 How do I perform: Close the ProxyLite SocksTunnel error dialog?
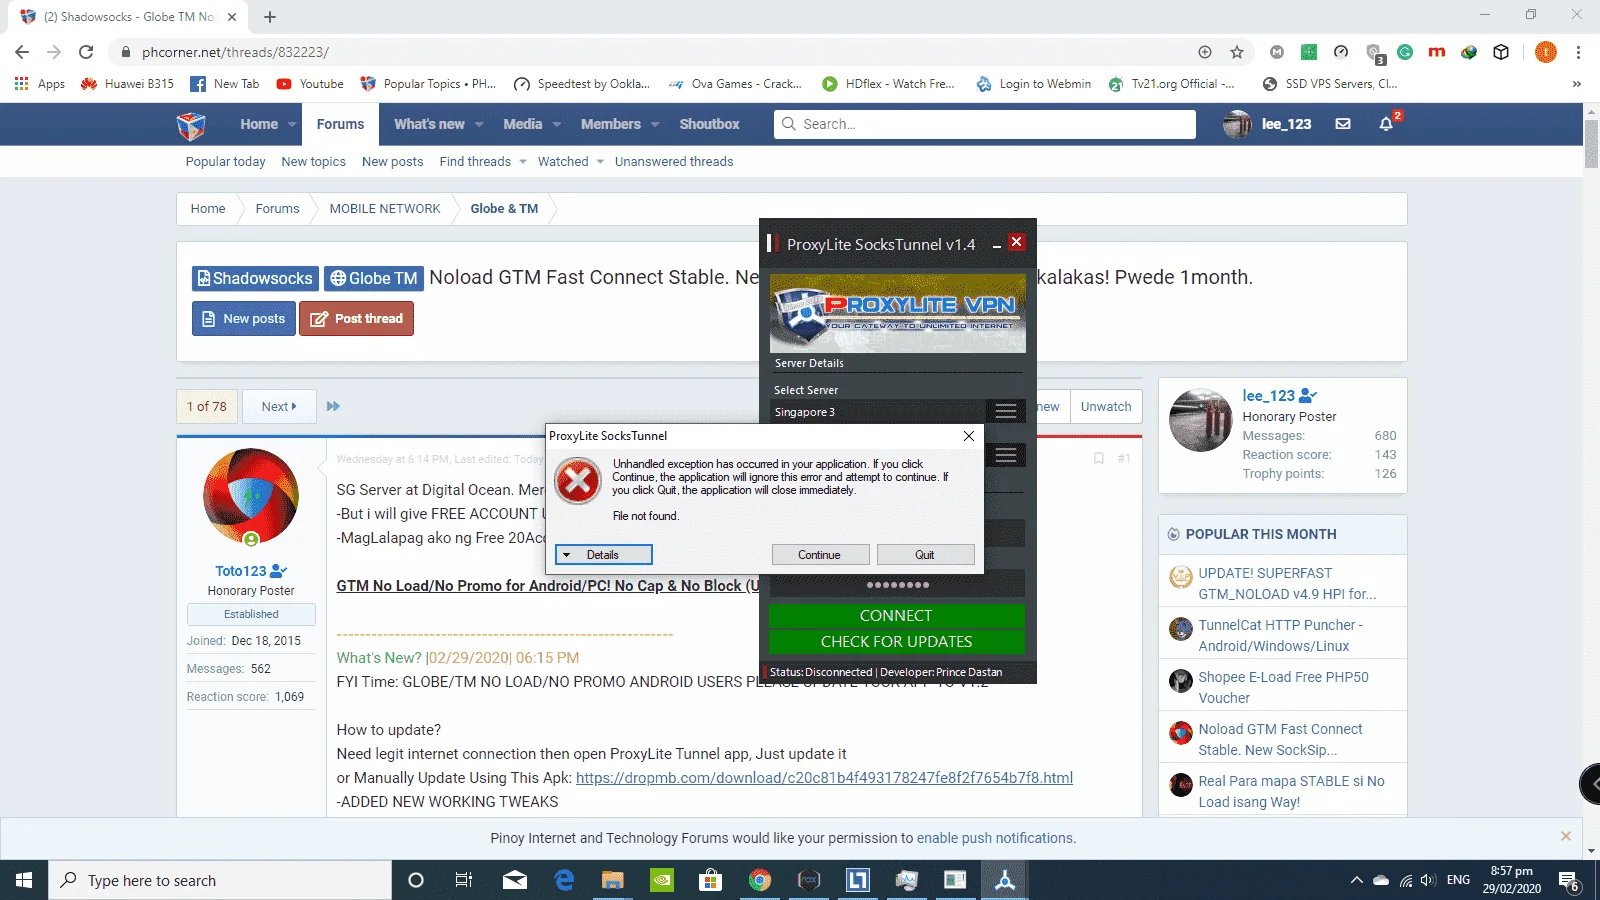[968, 436]
